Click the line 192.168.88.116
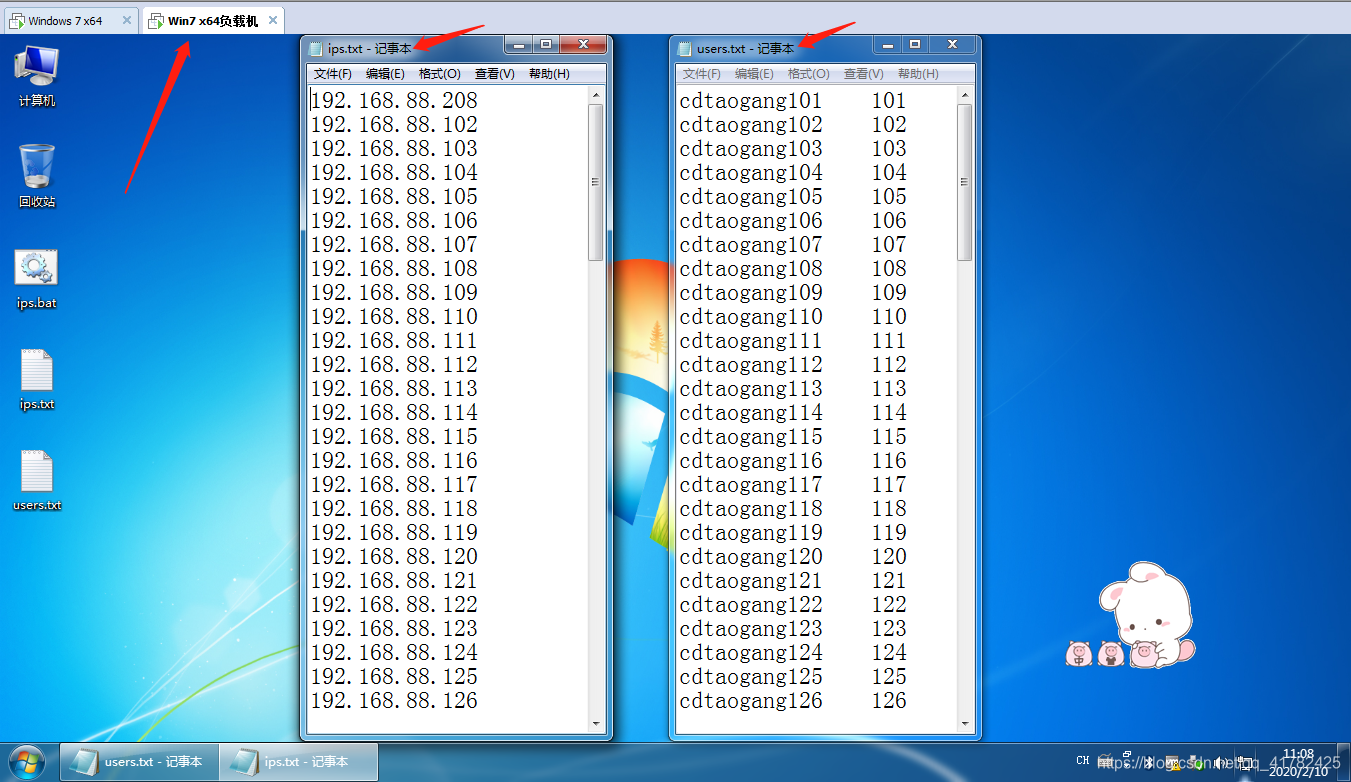The width and height of the screenshot is (1351, 782). coord(394,461)
